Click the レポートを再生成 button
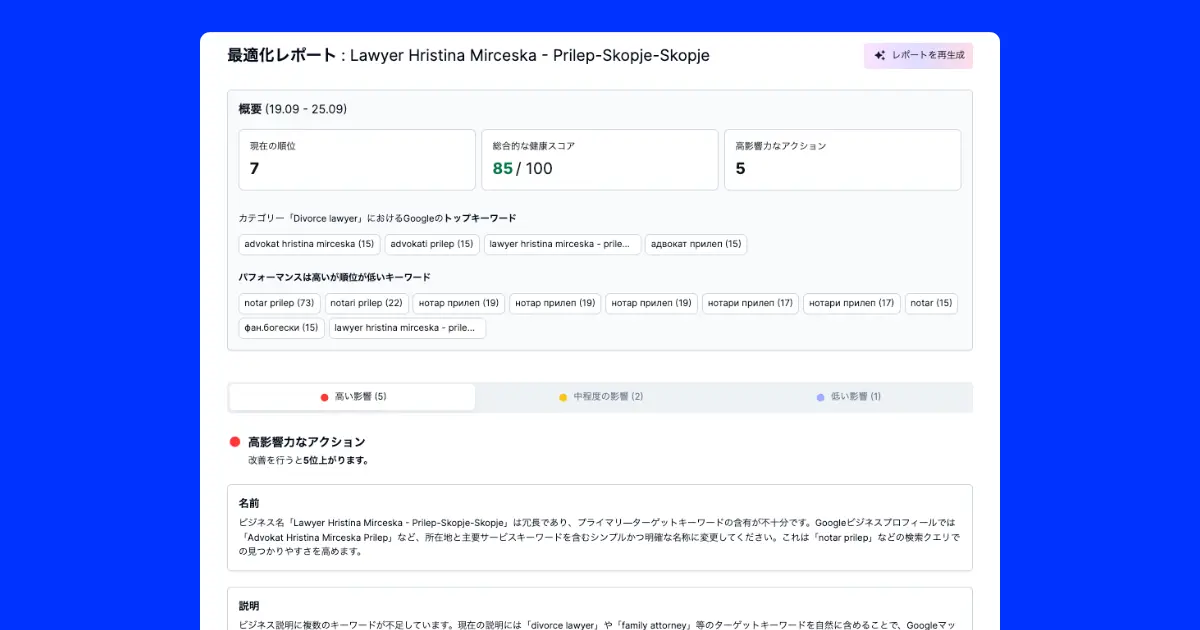The height and width of the screenshot is (630, 1200). tap(917, 55)
